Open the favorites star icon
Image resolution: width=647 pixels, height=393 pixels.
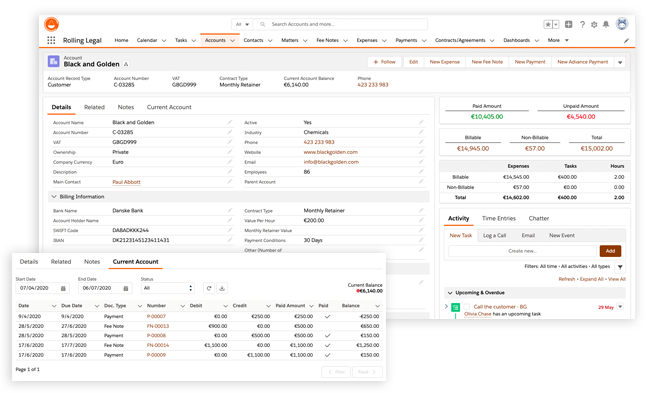point(548,24)
